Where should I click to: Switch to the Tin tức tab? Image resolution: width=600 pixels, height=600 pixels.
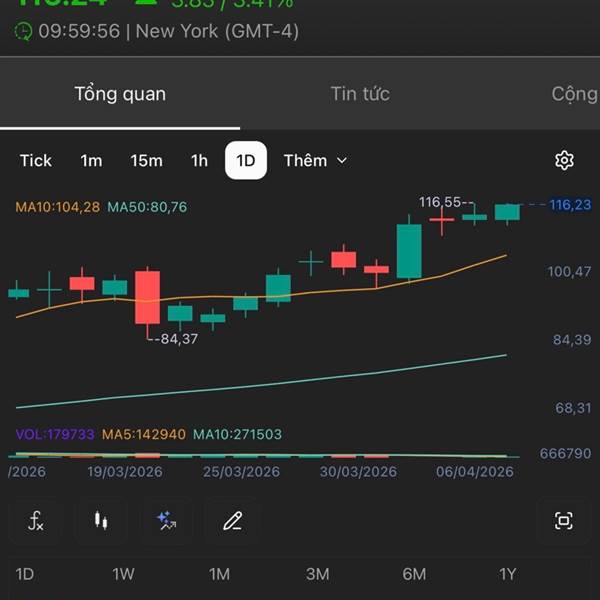tap(360, 94)
